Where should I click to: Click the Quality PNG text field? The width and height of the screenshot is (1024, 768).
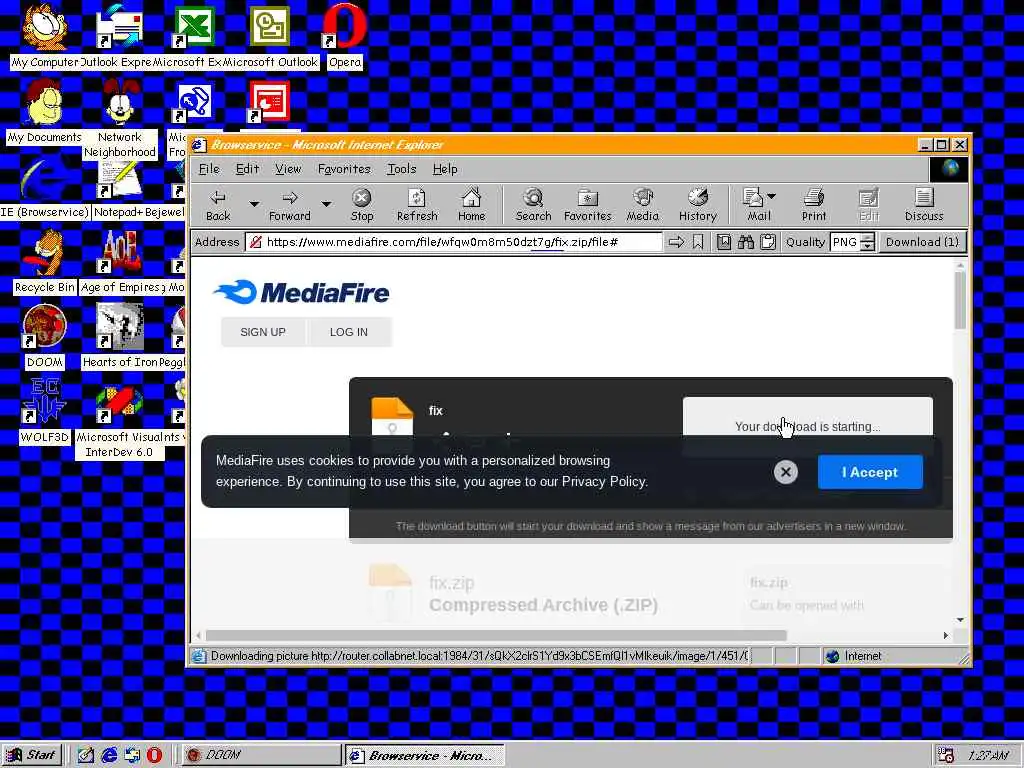tap(845, 242)
